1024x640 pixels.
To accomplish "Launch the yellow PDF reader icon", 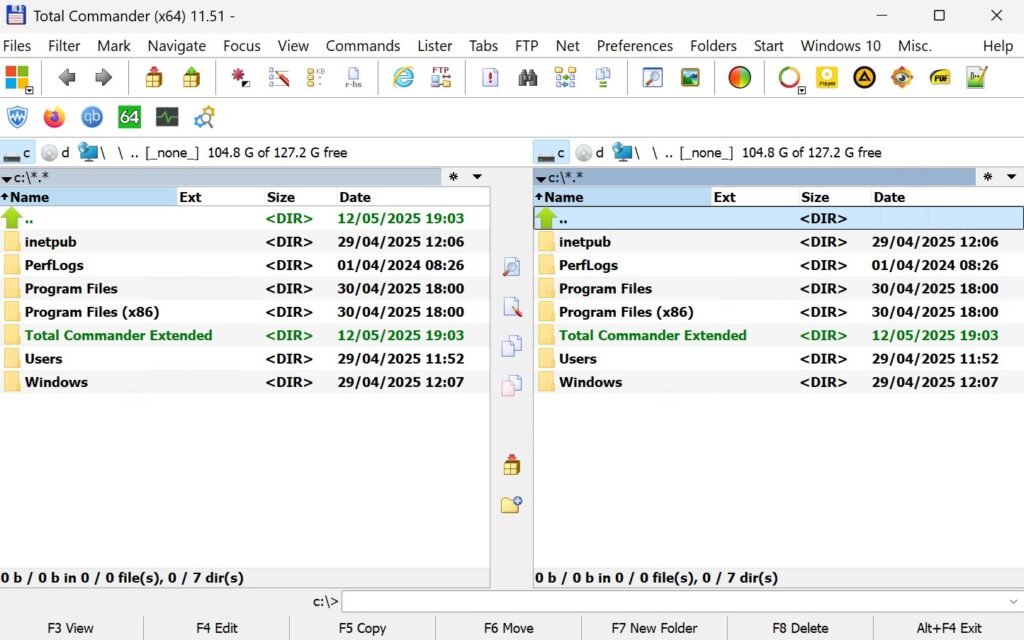I will click(940, 78).
